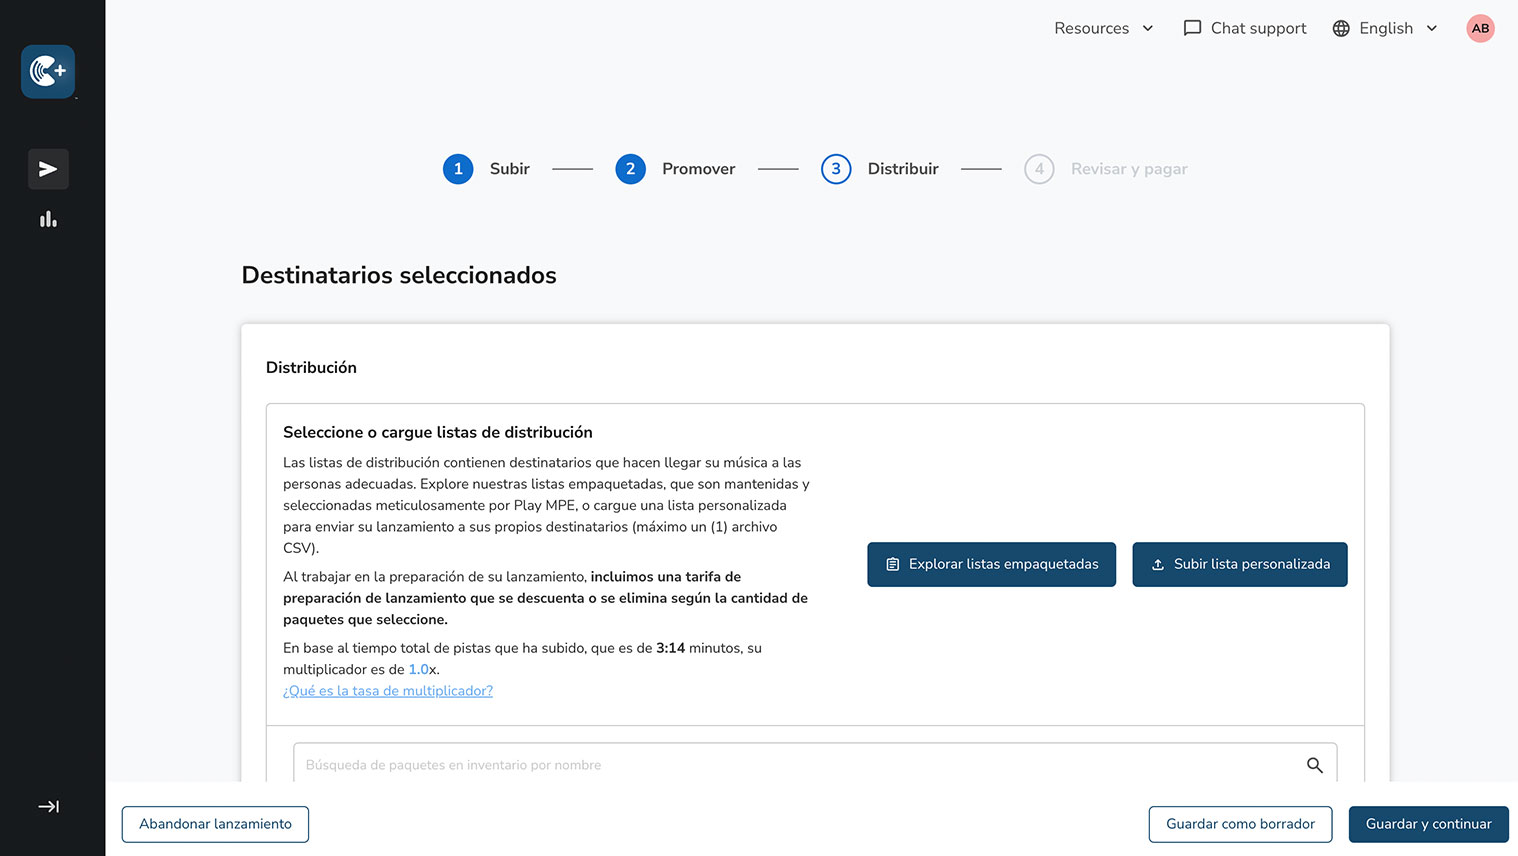Focus the package name search field
1518x856 pixels.
click(790, 765)
